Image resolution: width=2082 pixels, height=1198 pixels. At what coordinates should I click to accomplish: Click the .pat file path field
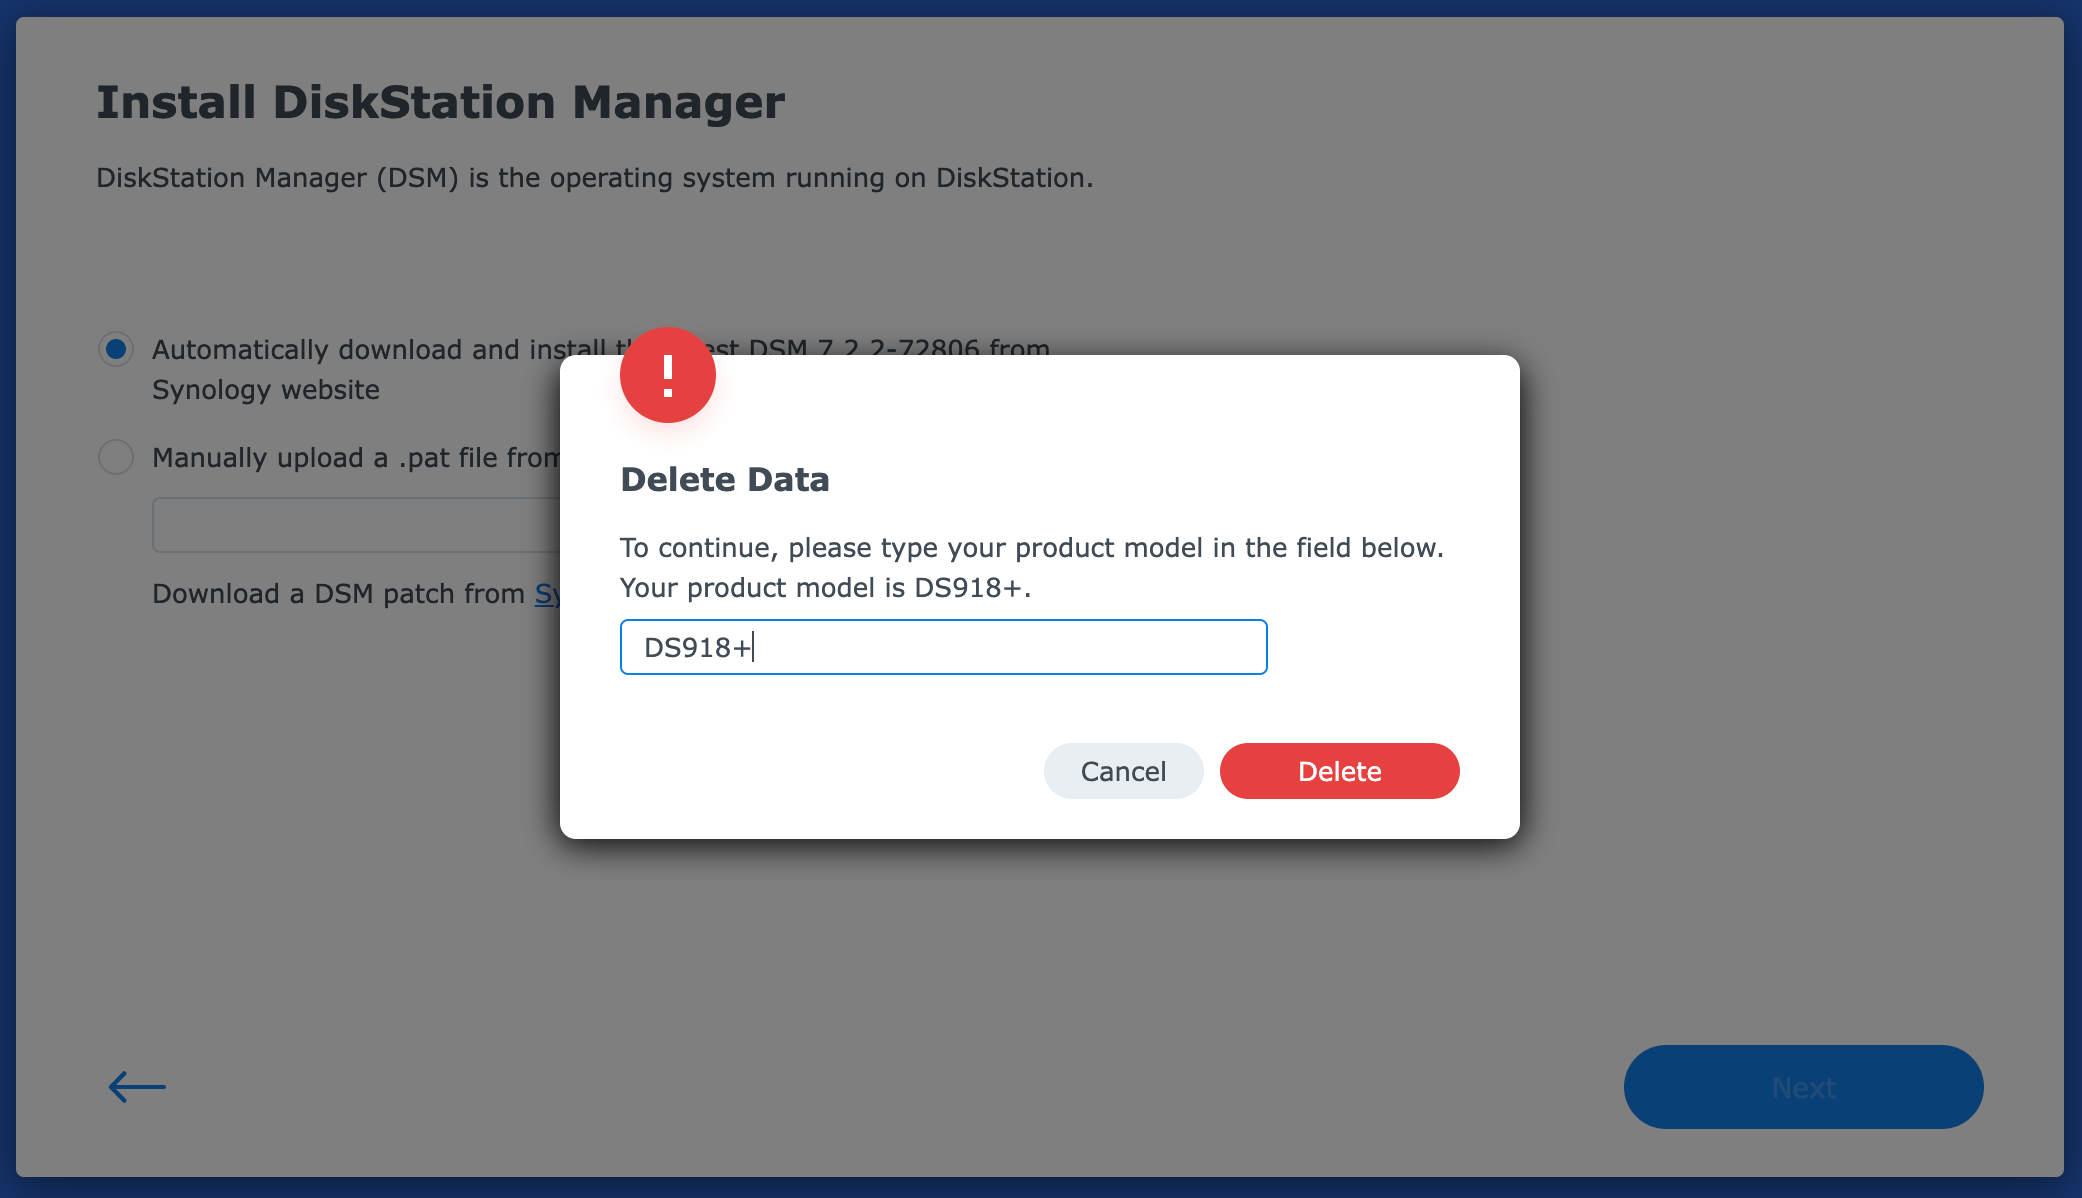355,525
